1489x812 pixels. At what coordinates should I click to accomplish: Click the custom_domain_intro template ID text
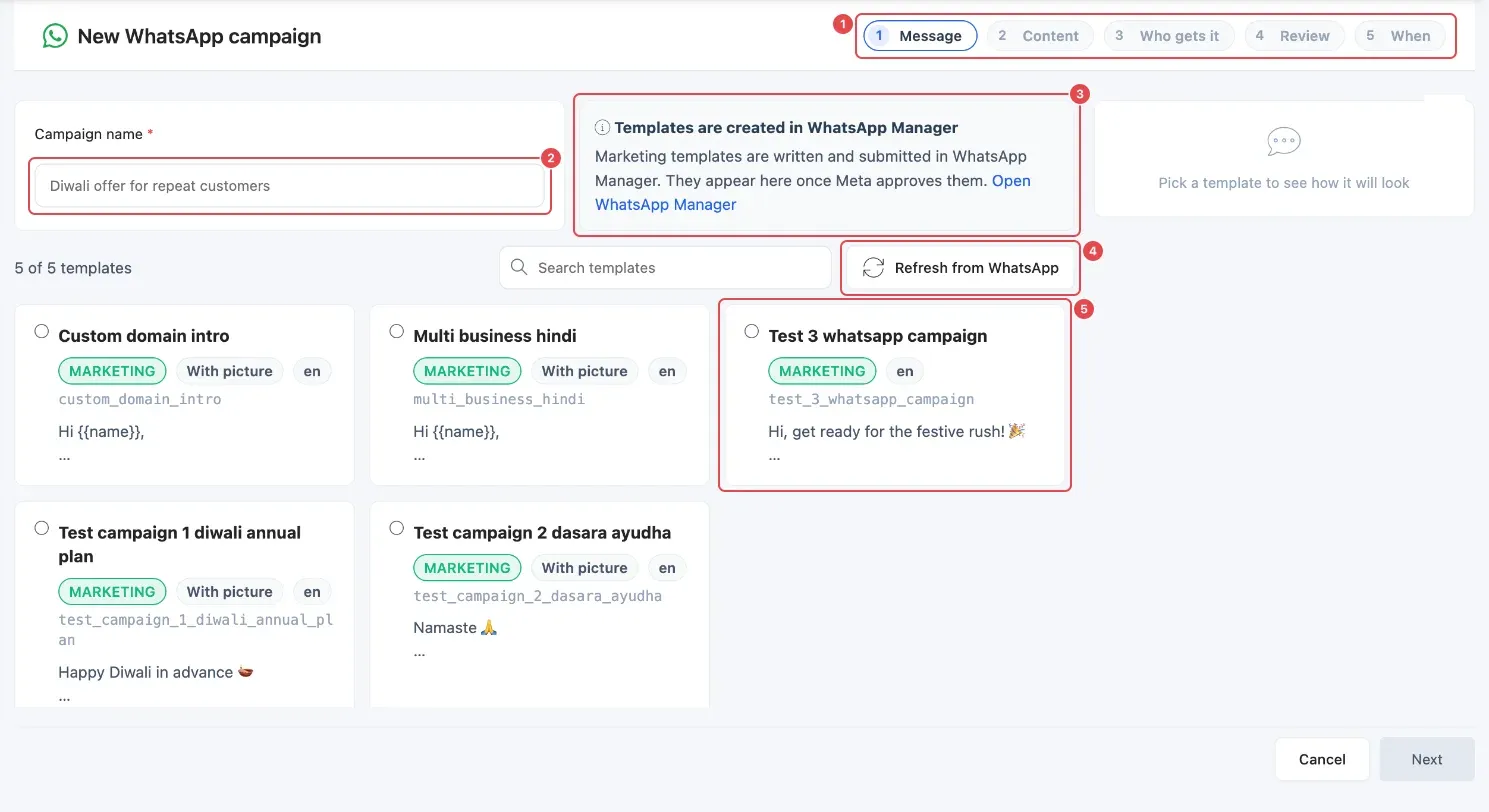point(140,399)
